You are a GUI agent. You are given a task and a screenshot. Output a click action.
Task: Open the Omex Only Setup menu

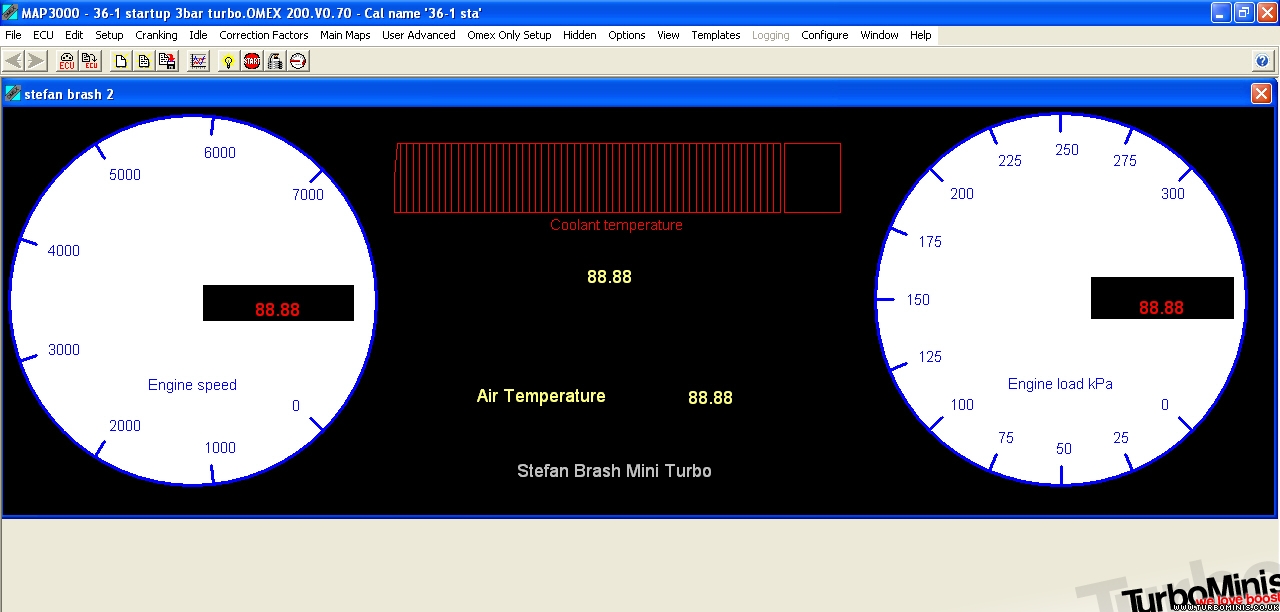pos(509,35)
